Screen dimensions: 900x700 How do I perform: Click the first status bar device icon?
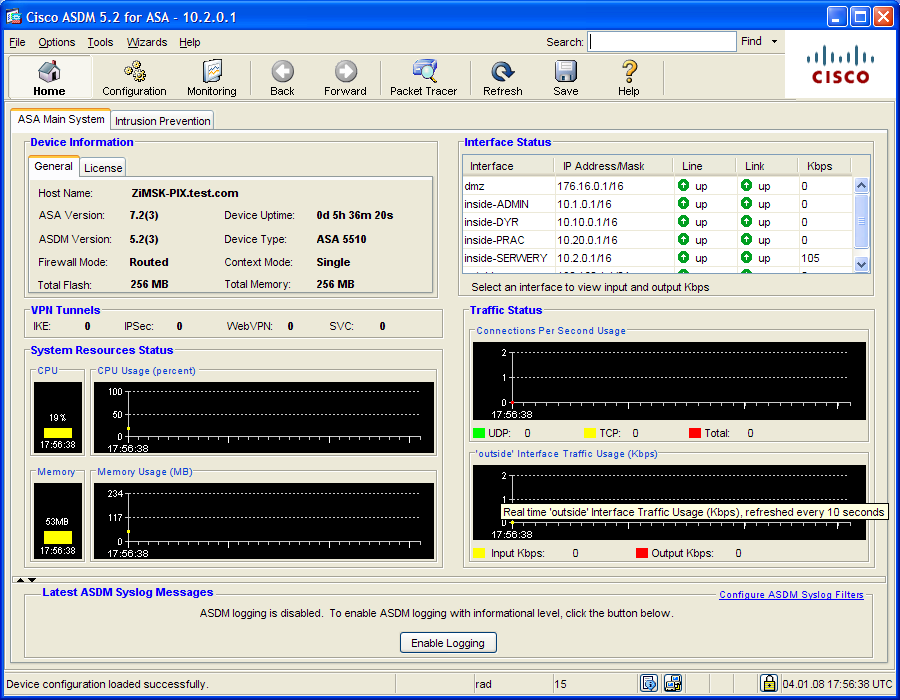[649, 683]
